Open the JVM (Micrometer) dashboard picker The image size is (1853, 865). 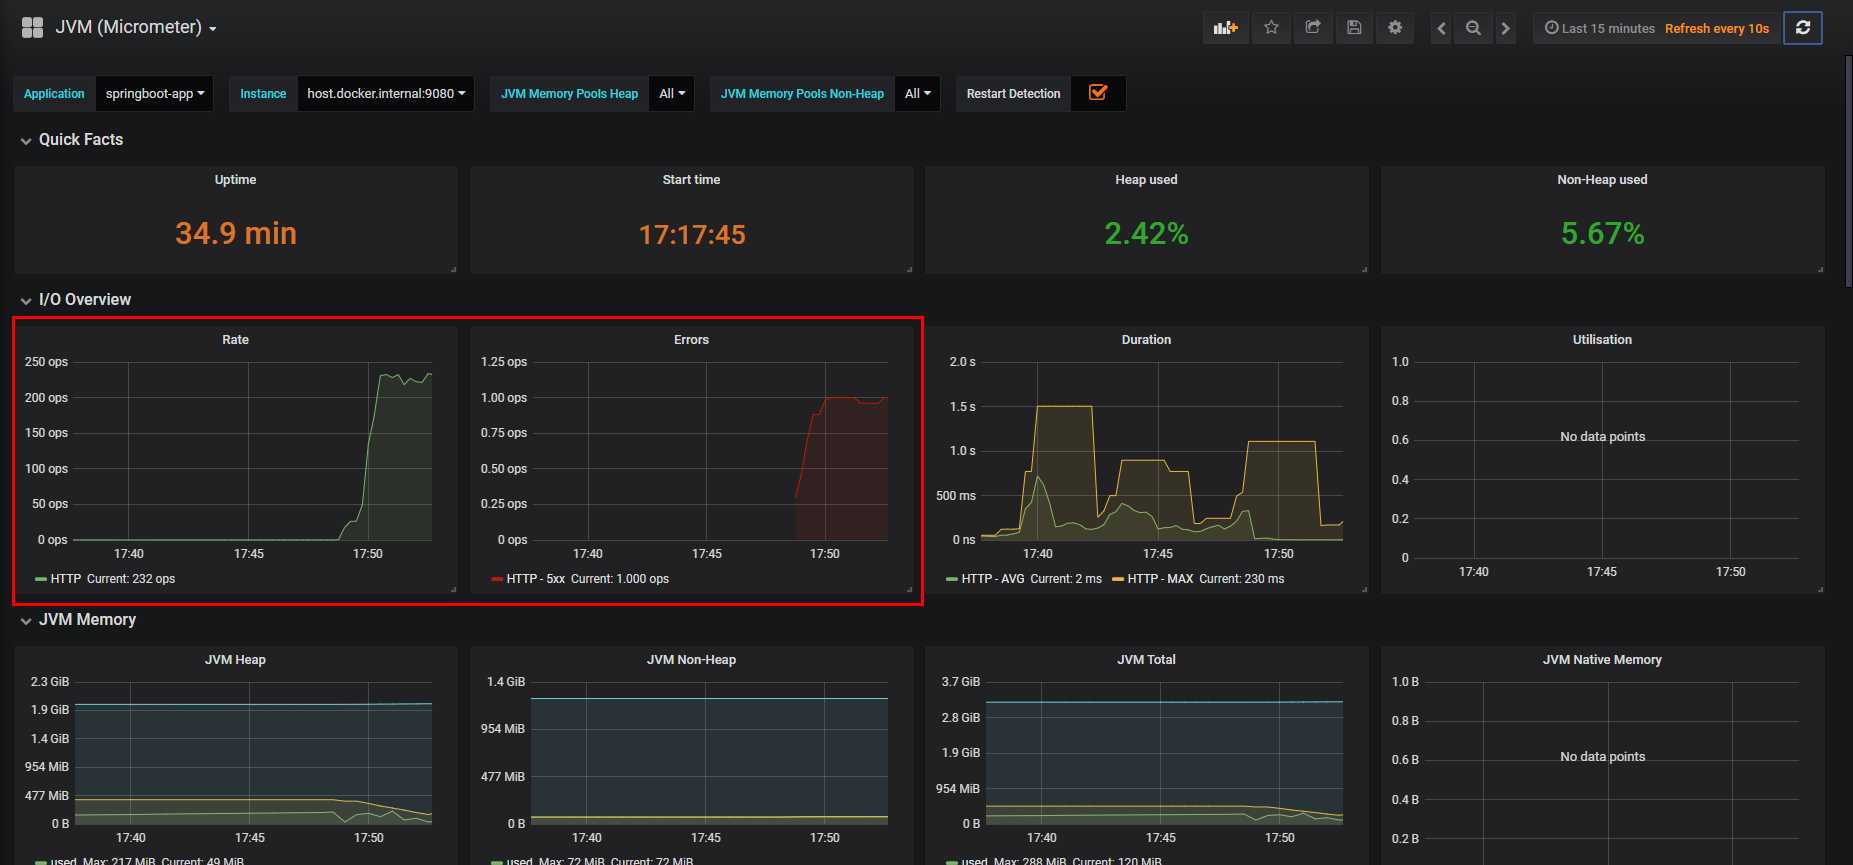(136, 27)
